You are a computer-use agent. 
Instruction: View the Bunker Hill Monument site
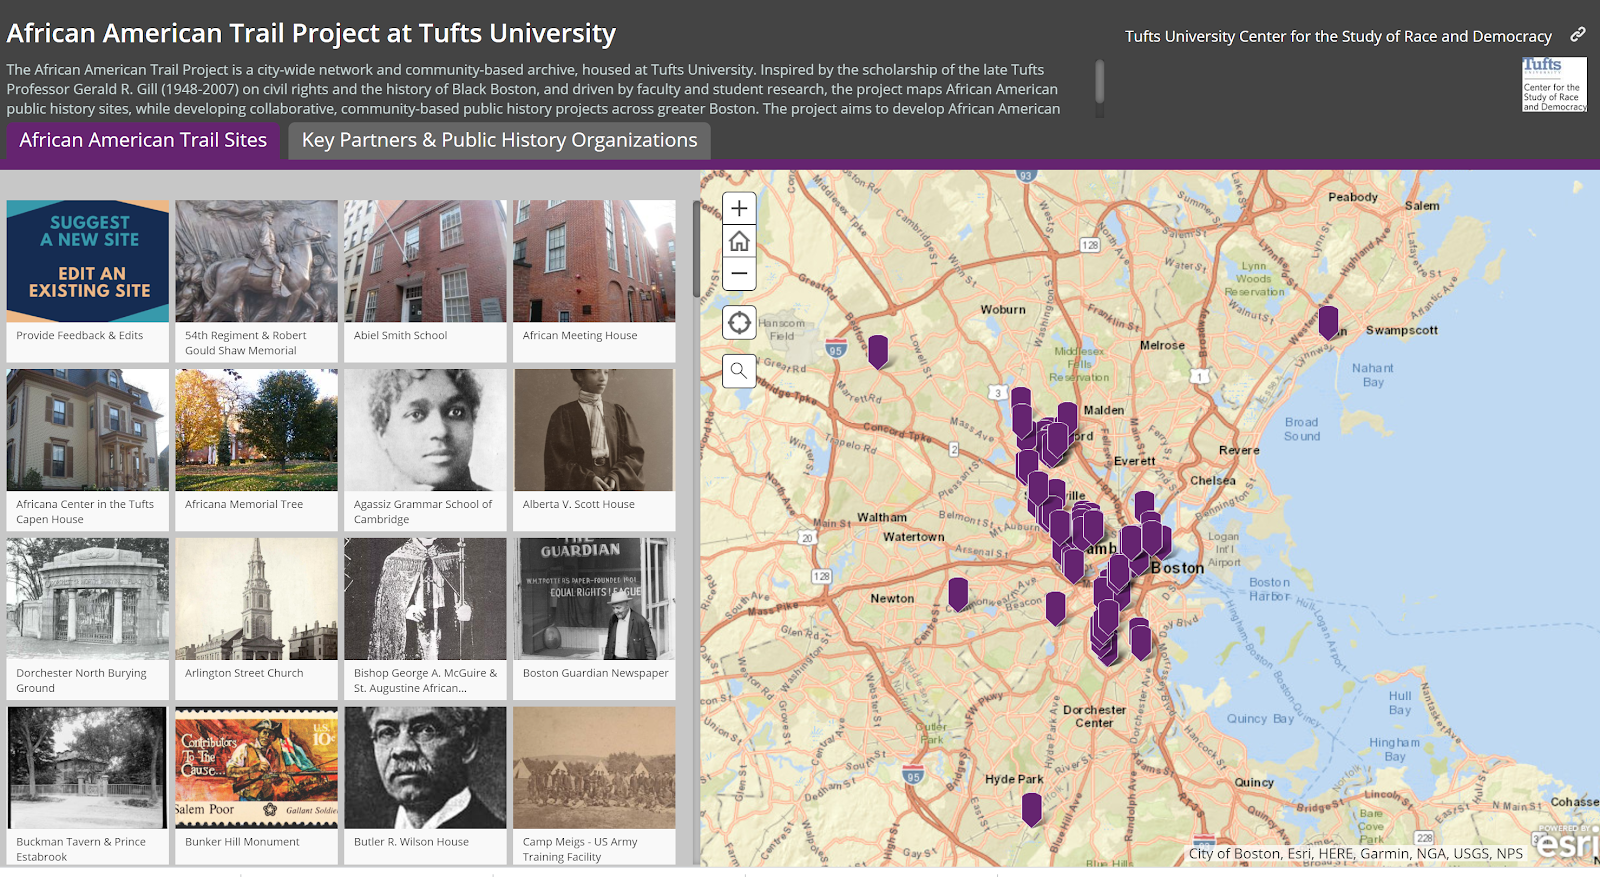tap(257, 786)
